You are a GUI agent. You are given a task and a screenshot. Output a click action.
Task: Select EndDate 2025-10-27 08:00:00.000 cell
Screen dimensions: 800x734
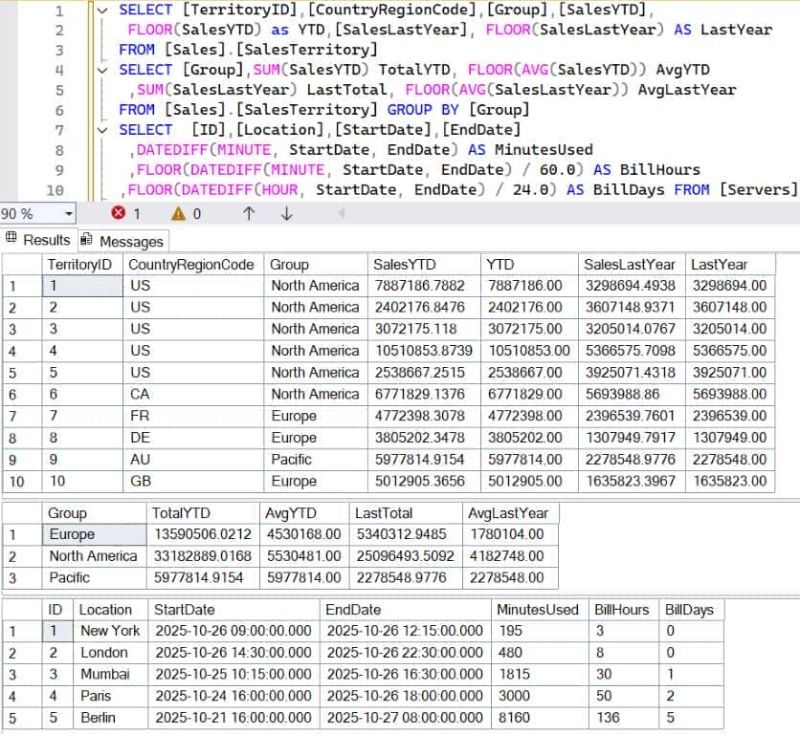[406, 718]
